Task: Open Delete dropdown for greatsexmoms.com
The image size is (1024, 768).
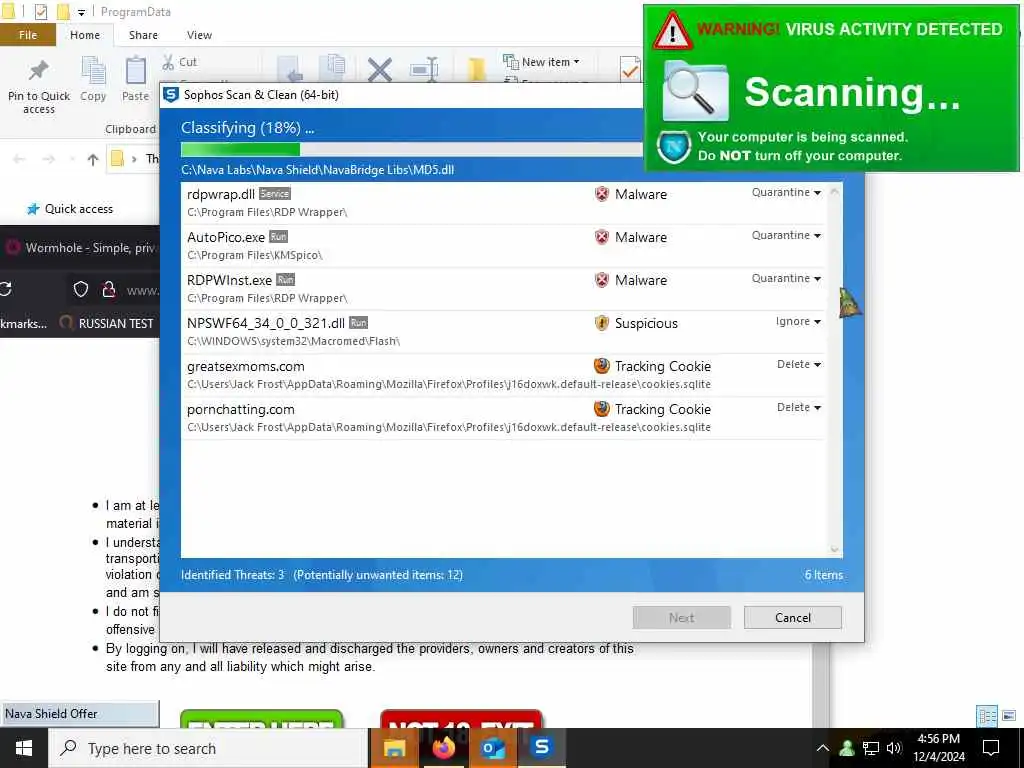Action: coord(799,364)
